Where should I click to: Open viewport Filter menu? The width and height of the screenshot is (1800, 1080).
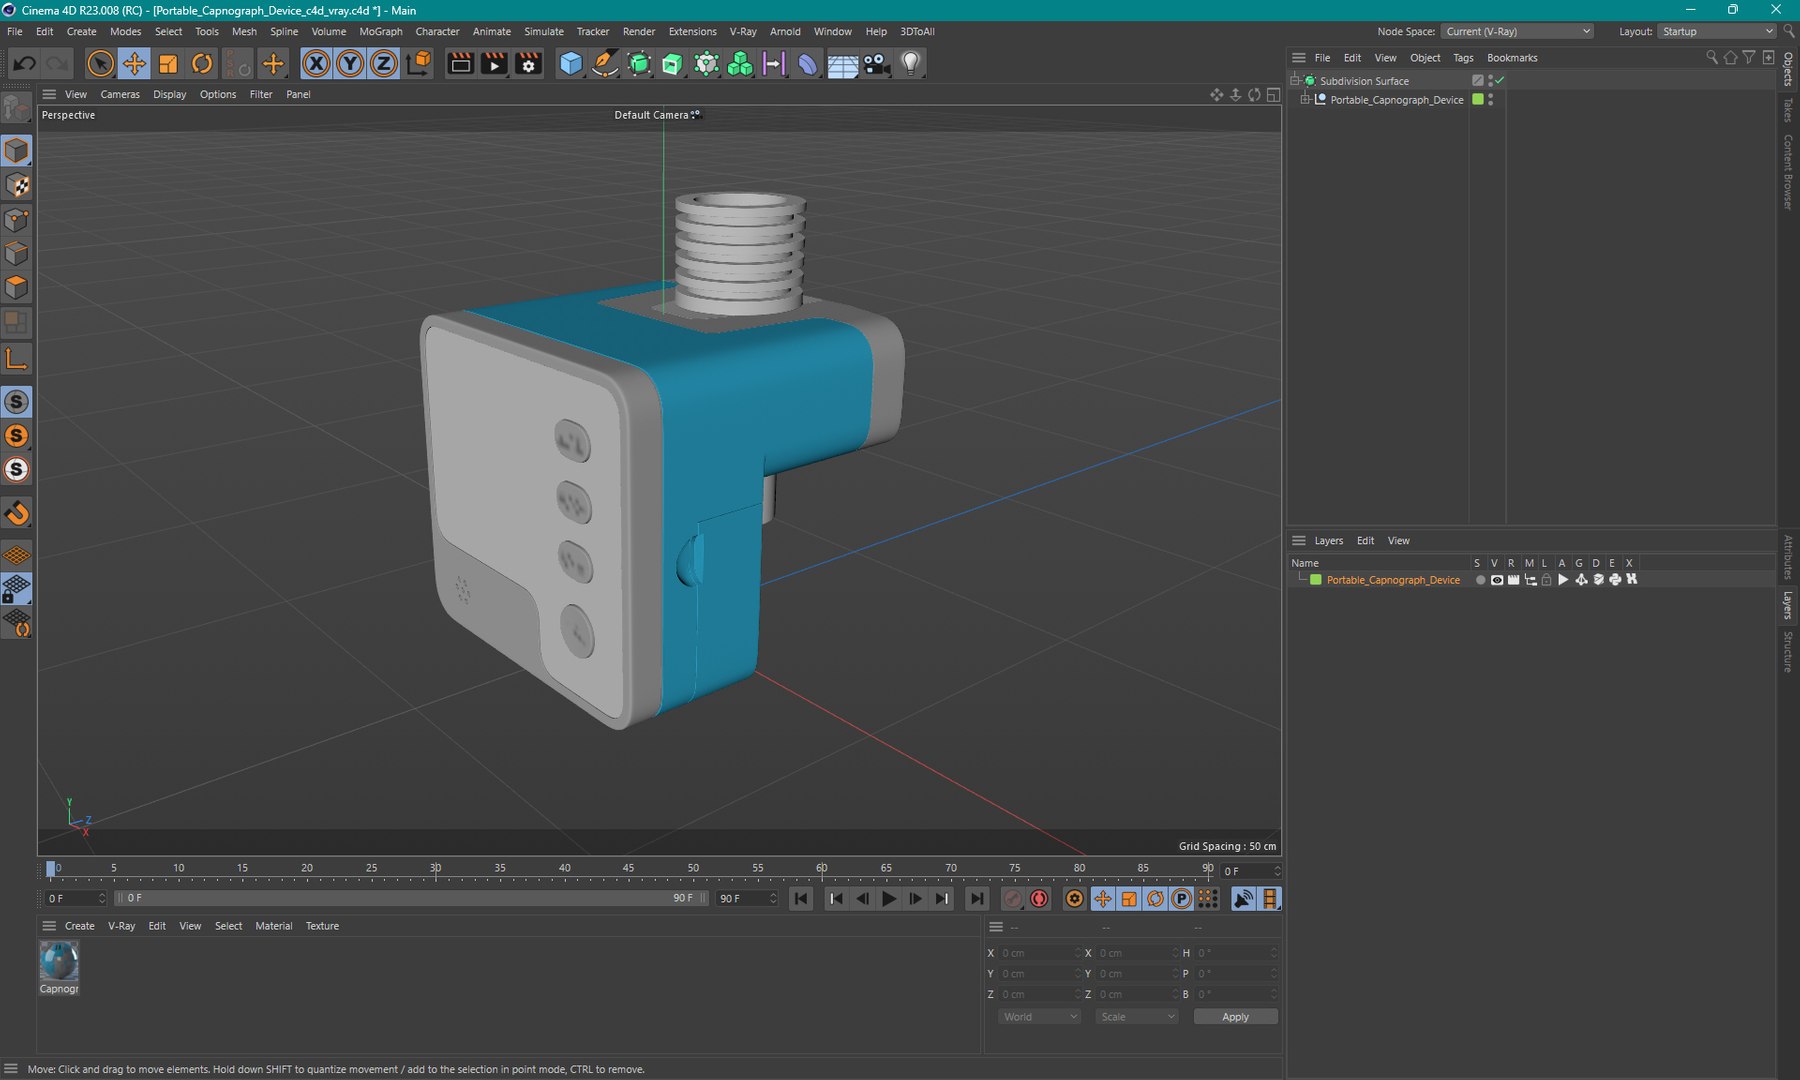pyautogui.click(x=261, y=94)
